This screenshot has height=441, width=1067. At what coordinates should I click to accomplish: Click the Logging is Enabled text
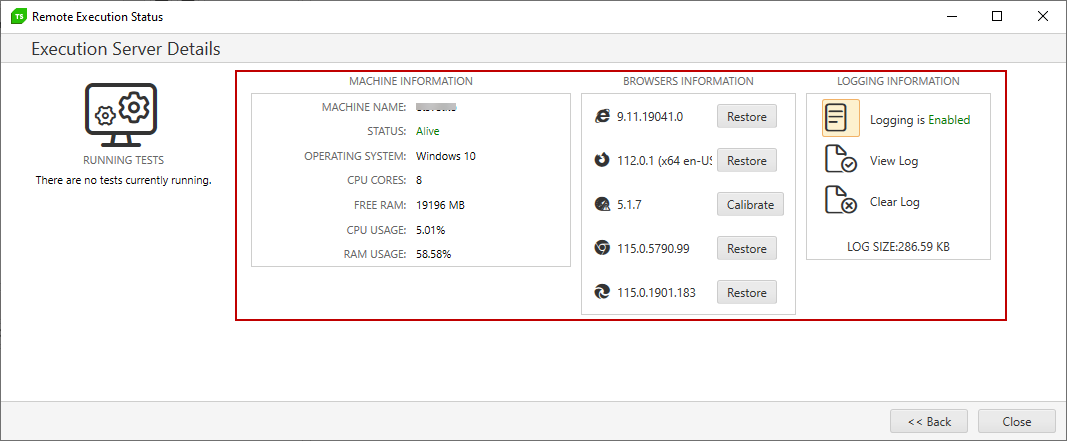coord(920,120)
